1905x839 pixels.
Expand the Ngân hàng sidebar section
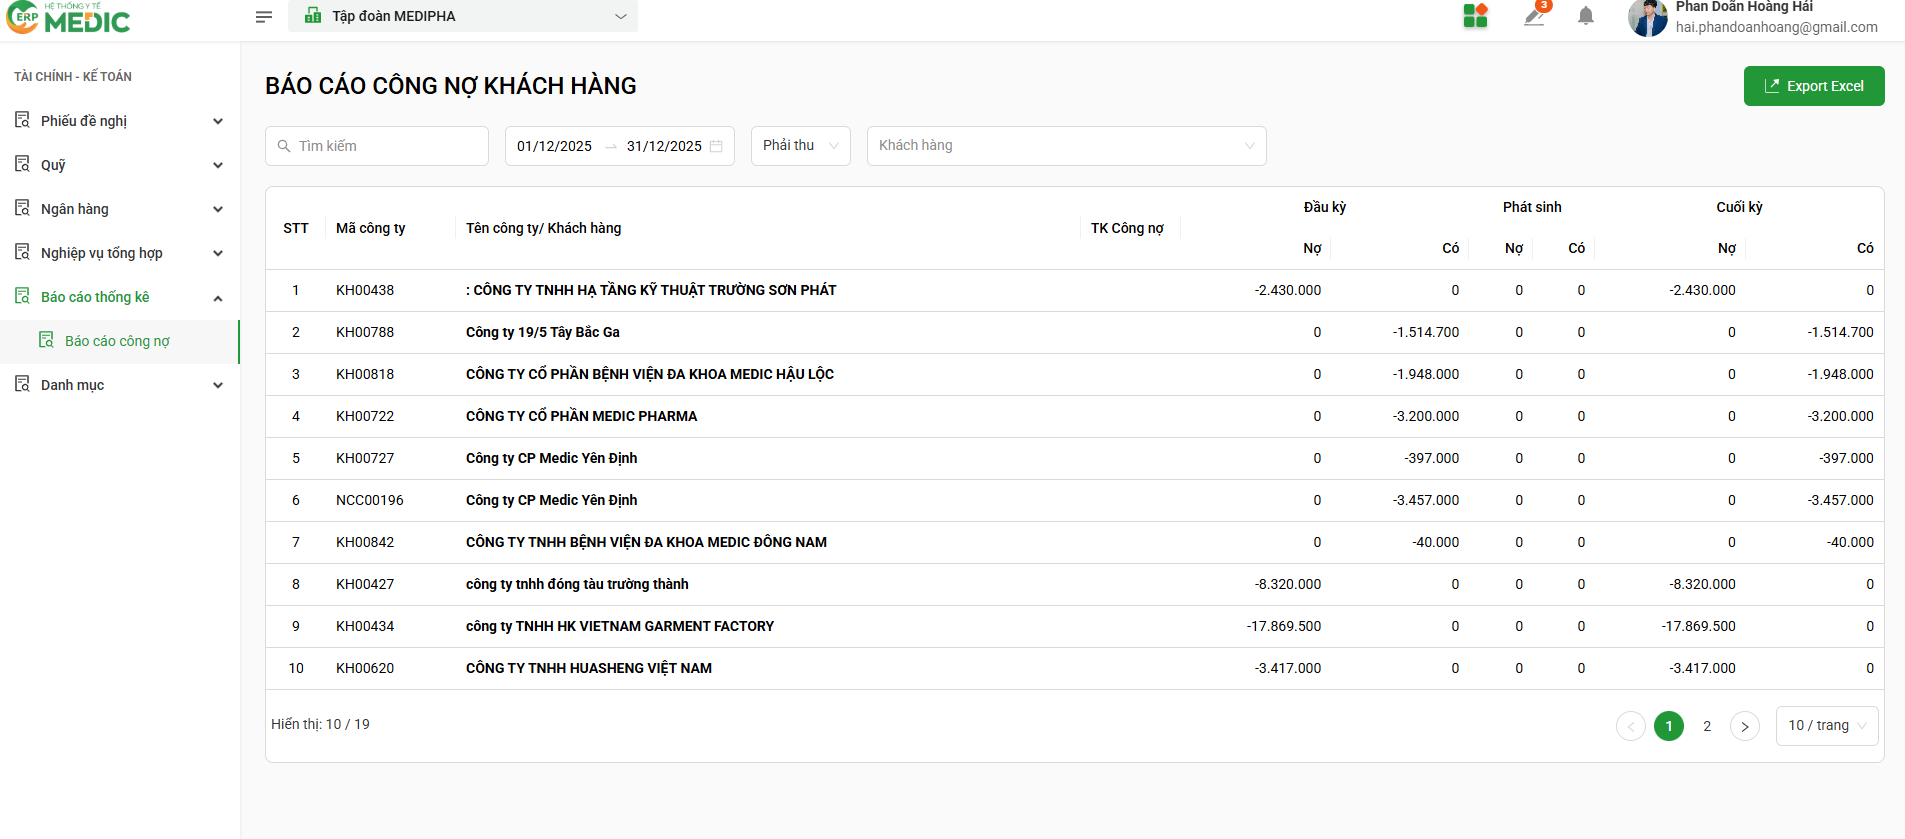pyautogui.click(x=119, y=209)
